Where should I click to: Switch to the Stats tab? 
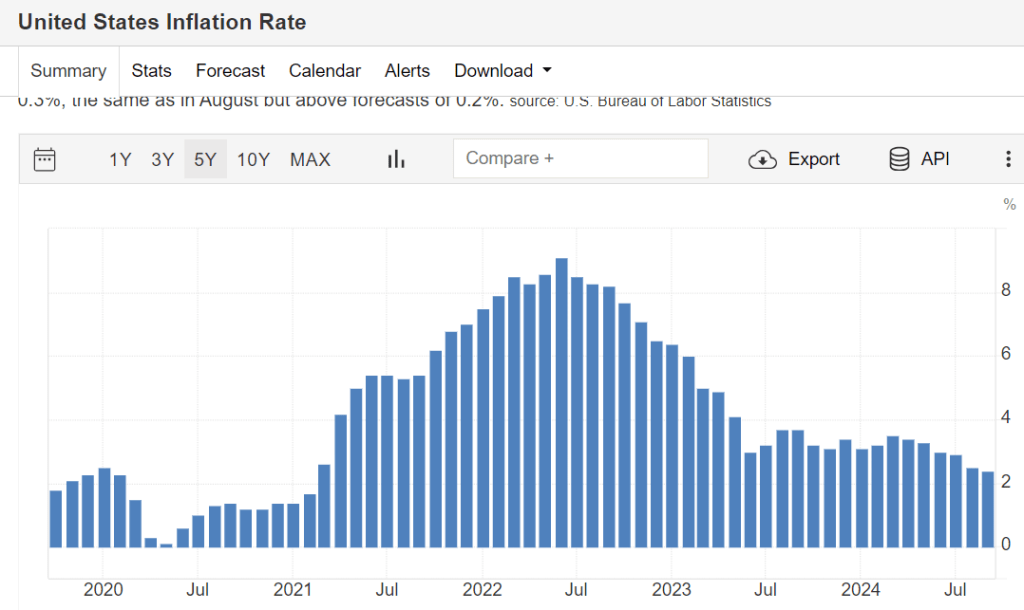coord(151,71)
